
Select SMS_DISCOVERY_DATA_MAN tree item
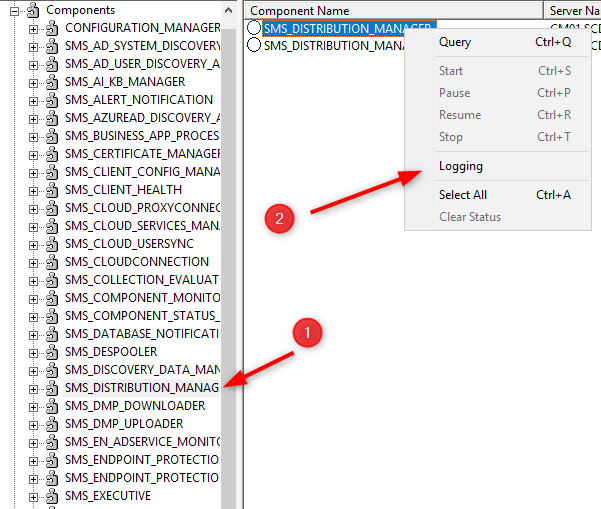coord(142,370)
